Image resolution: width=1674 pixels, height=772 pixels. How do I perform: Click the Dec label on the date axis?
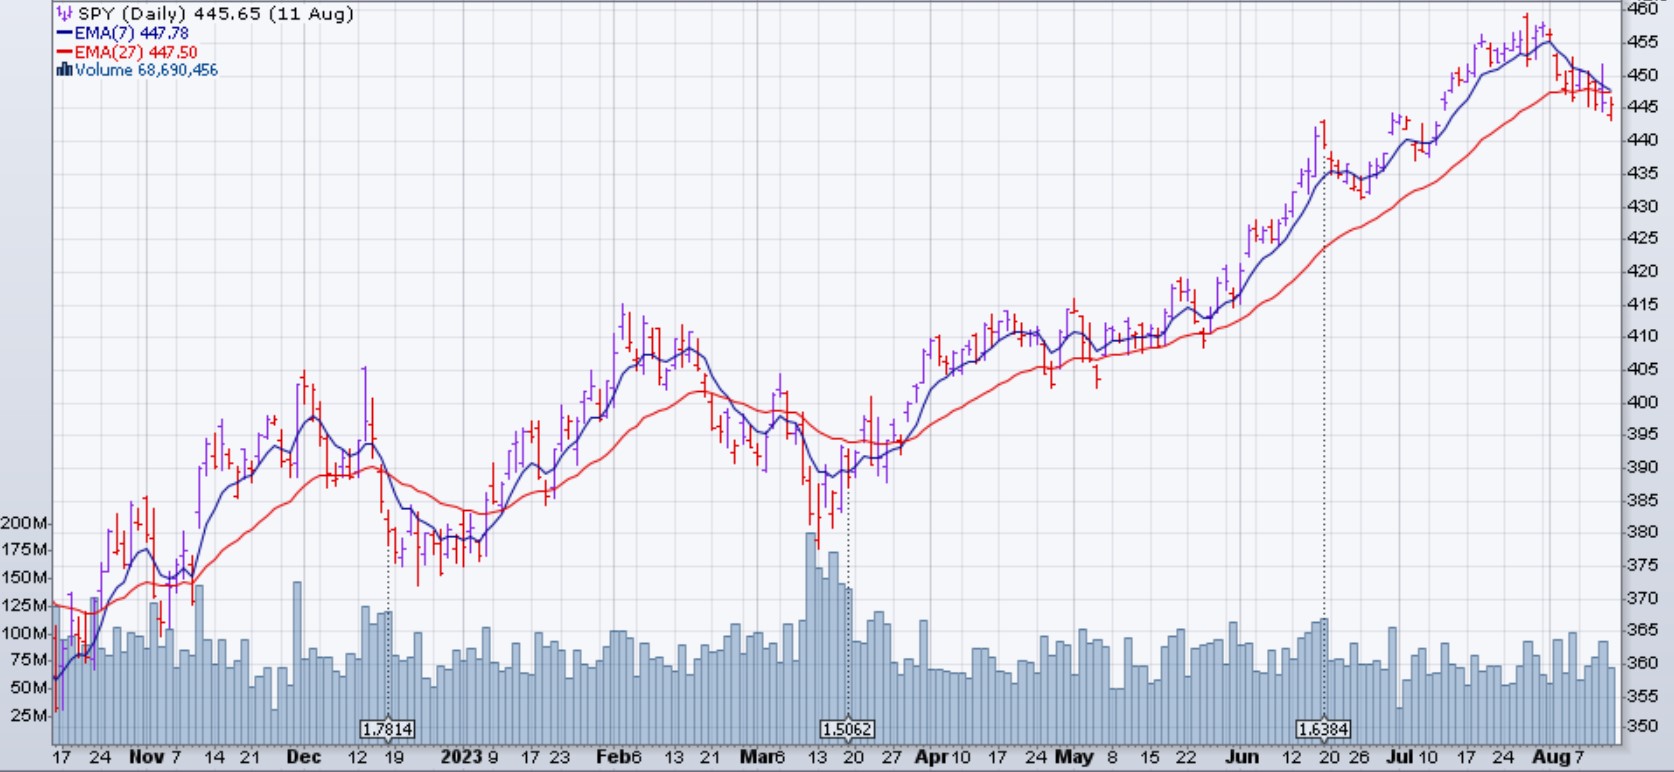coord(303,757)
